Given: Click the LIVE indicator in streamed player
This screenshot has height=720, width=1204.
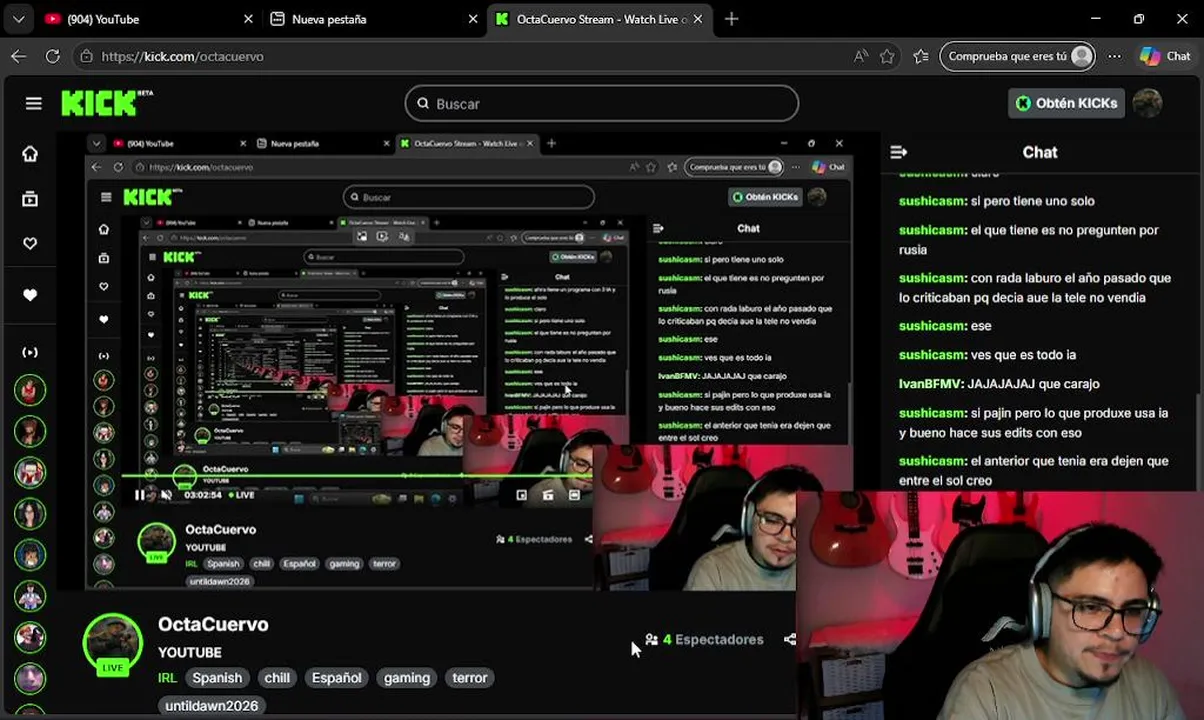Looking at the screenshot, I should click(242, 495).
